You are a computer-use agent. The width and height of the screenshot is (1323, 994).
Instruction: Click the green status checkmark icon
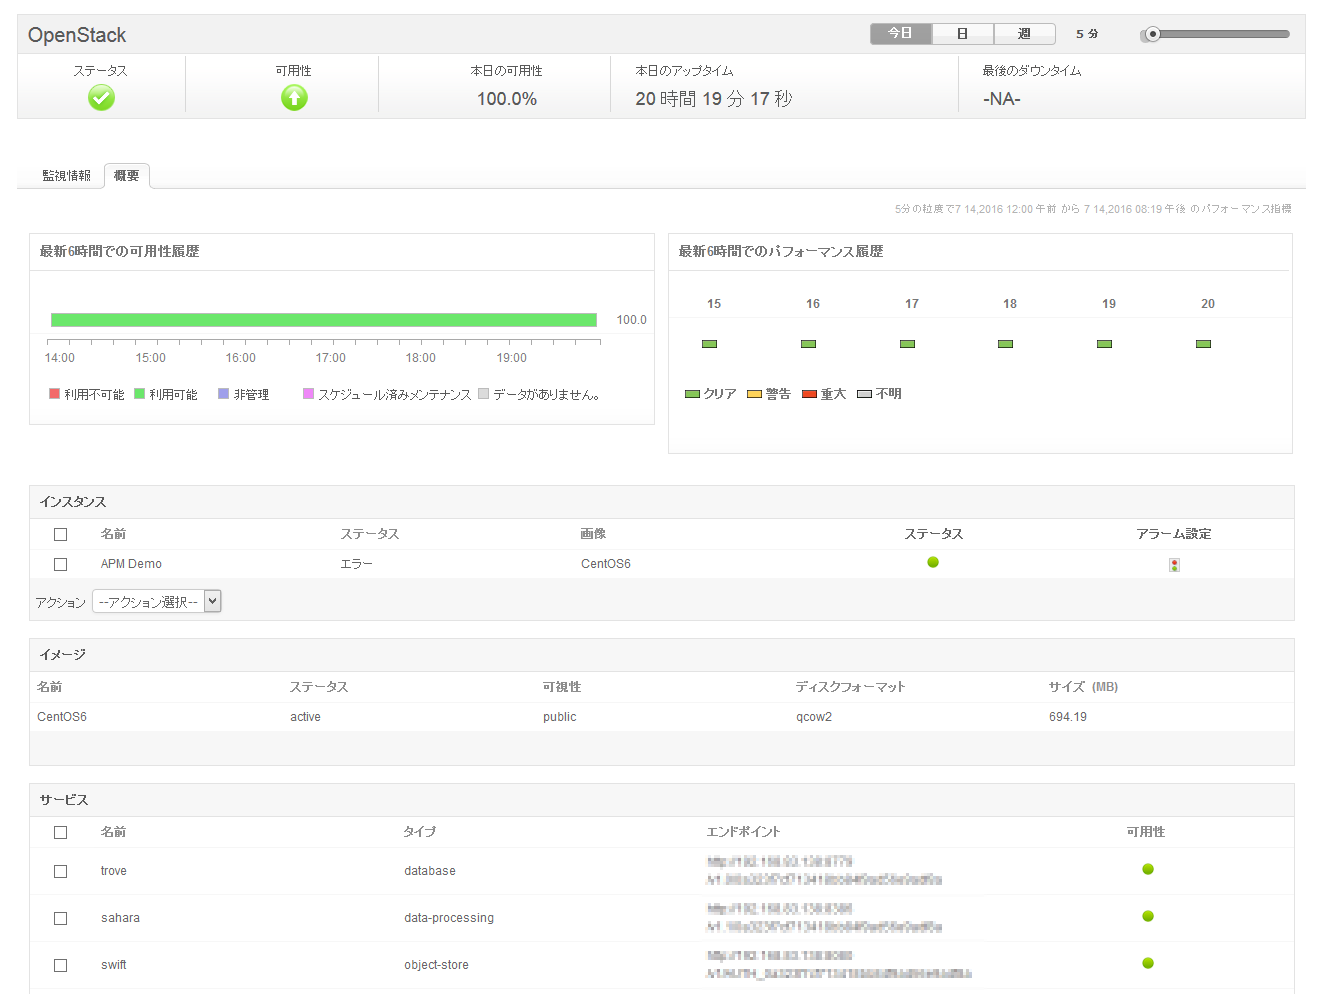(x=101, y=97)
